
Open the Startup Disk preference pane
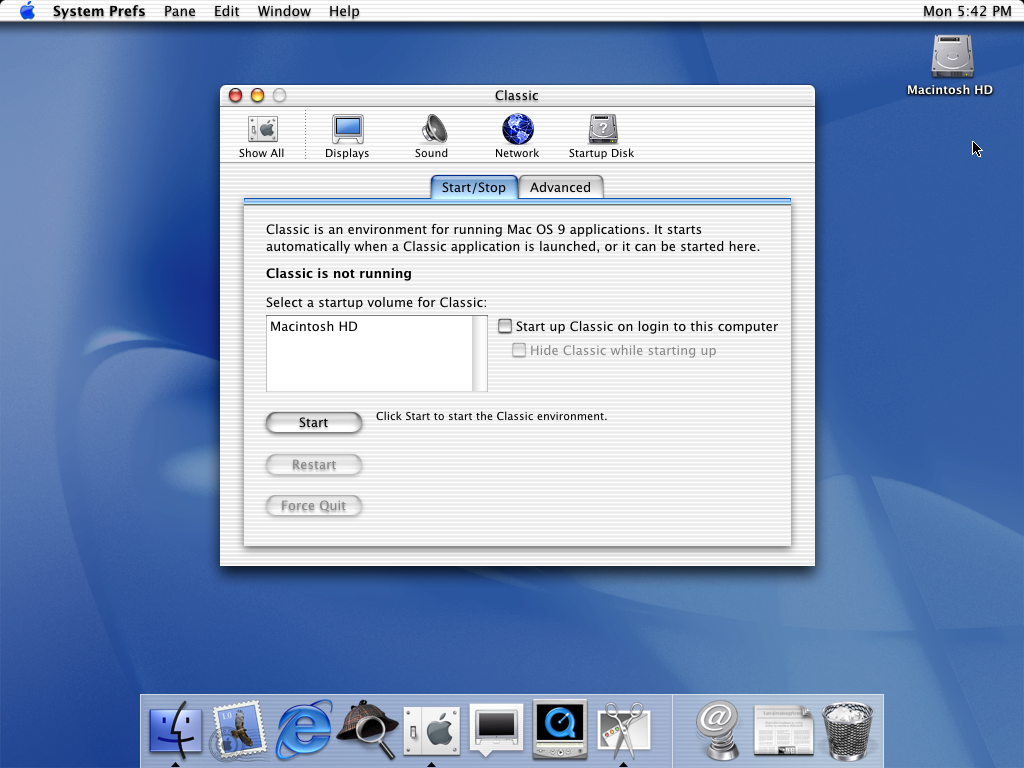pyautogui.click(x=601, y=136)
